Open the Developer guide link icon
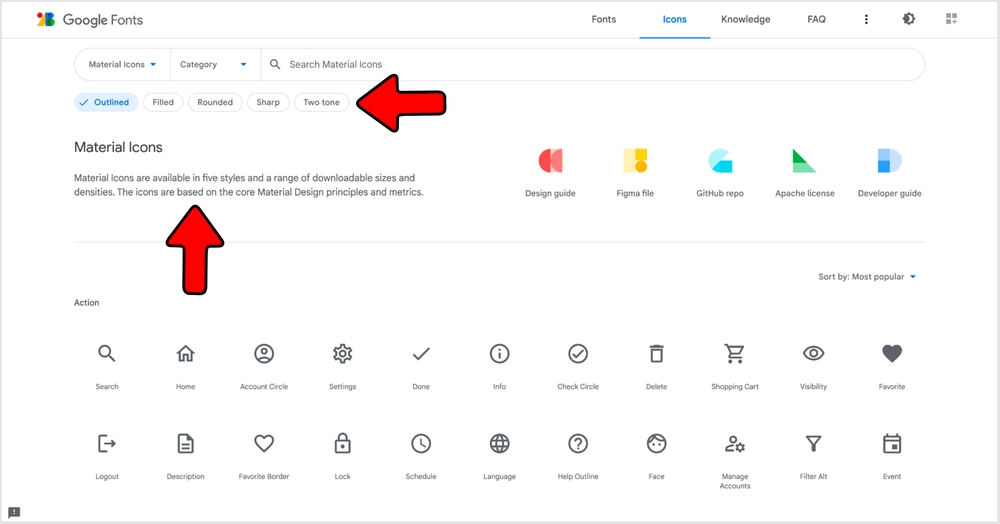Viewport: 1000px width, 524px height. pos(889,161)
